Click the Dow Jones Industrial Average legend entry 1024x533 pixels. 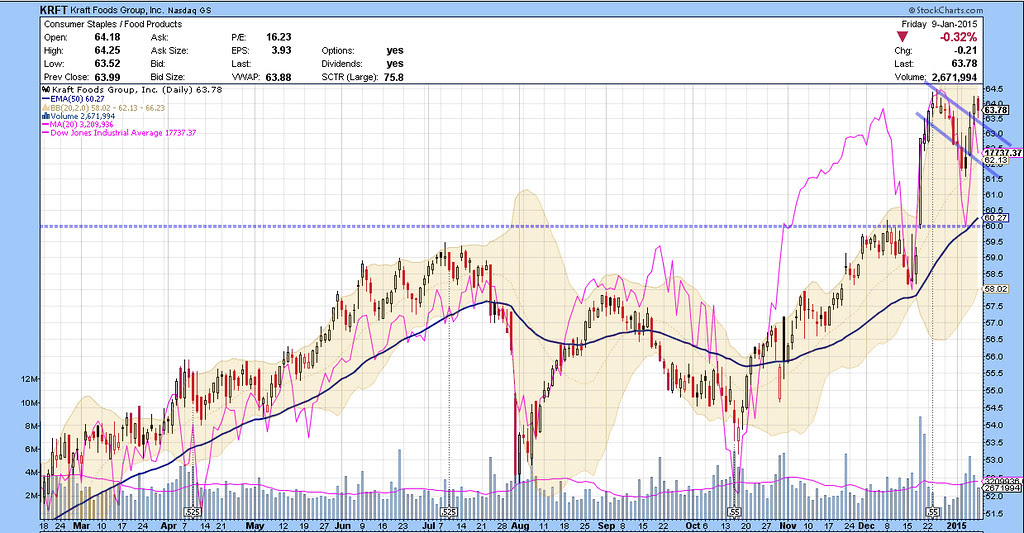click(120, 133)
